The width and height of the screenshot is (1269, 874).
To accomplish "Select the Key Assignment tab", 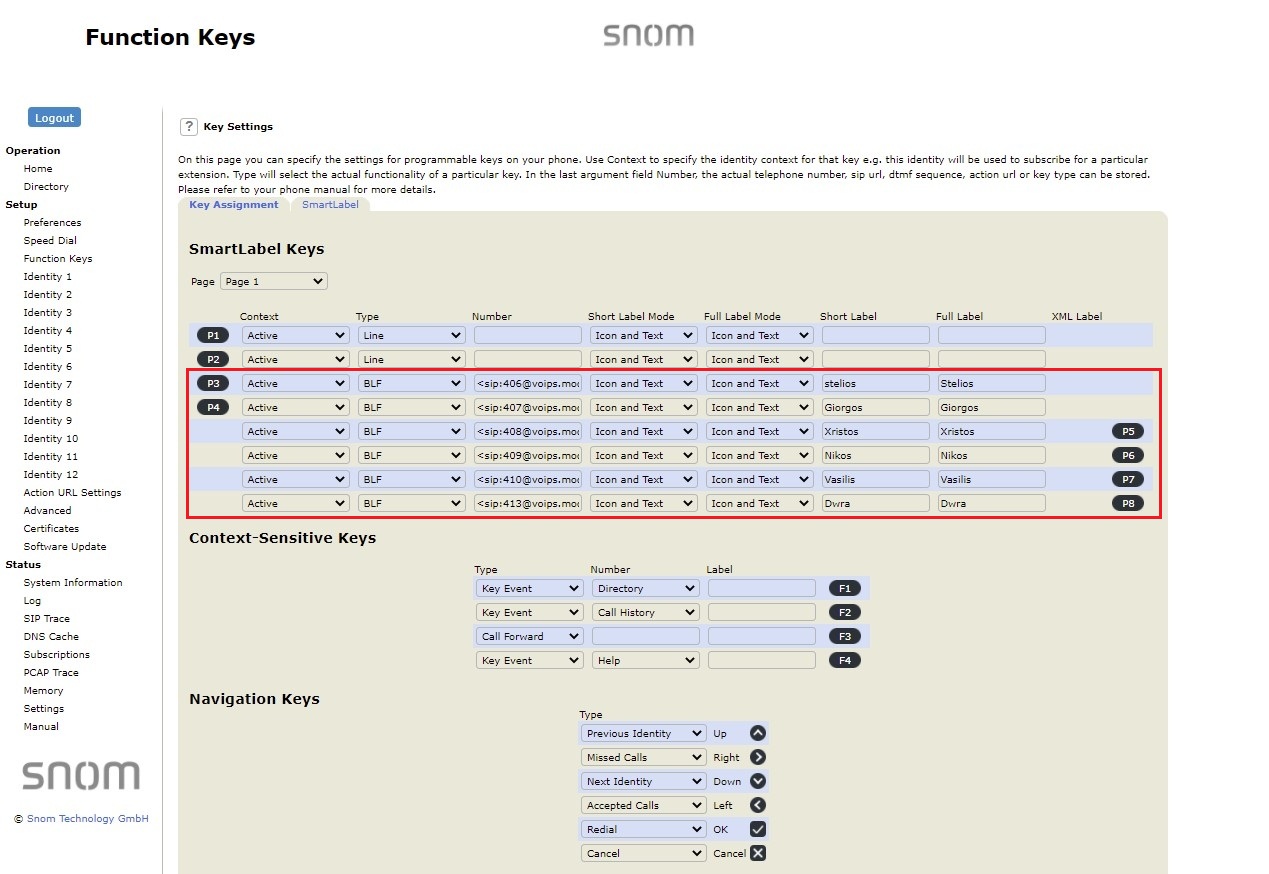I will (234, 204).
